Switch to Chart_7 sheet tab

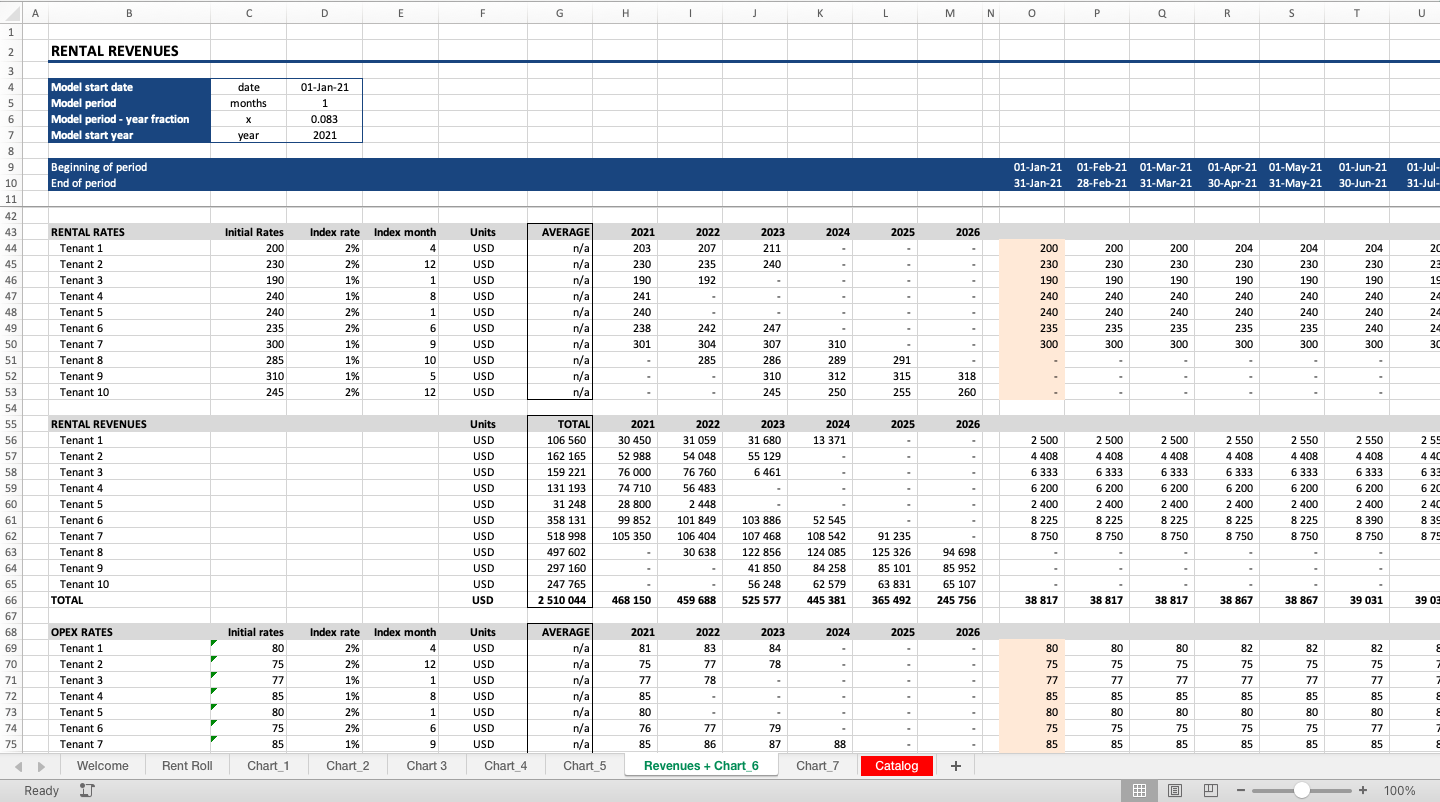(x=818, y=766)
